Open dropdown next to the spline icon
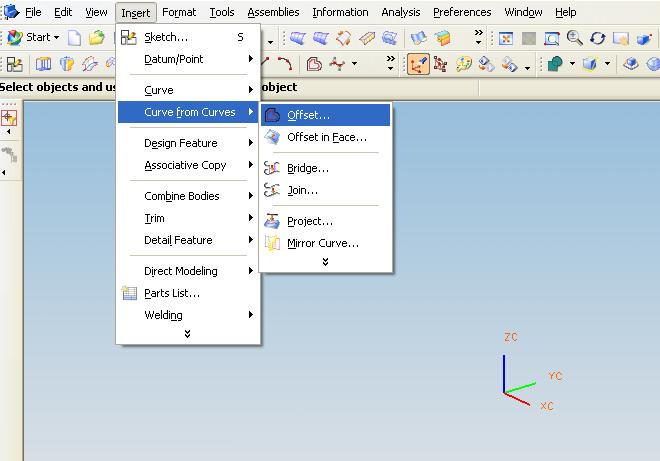Viewport: 660px width, 461px height. click(x=354, y=64)
